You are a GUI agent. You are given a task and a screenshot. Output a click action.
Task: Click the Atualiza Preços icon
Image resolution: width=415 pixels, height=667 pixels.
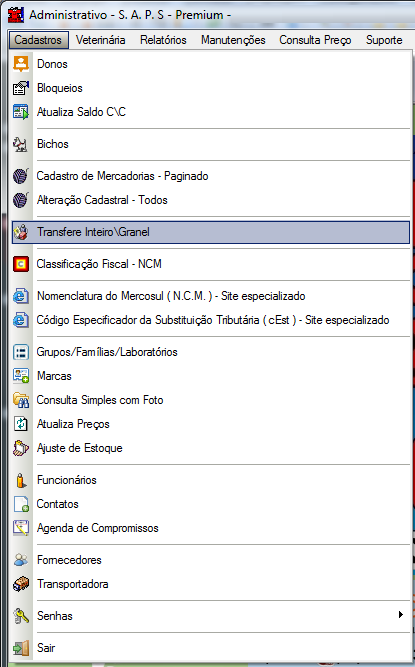click(21, 424)
